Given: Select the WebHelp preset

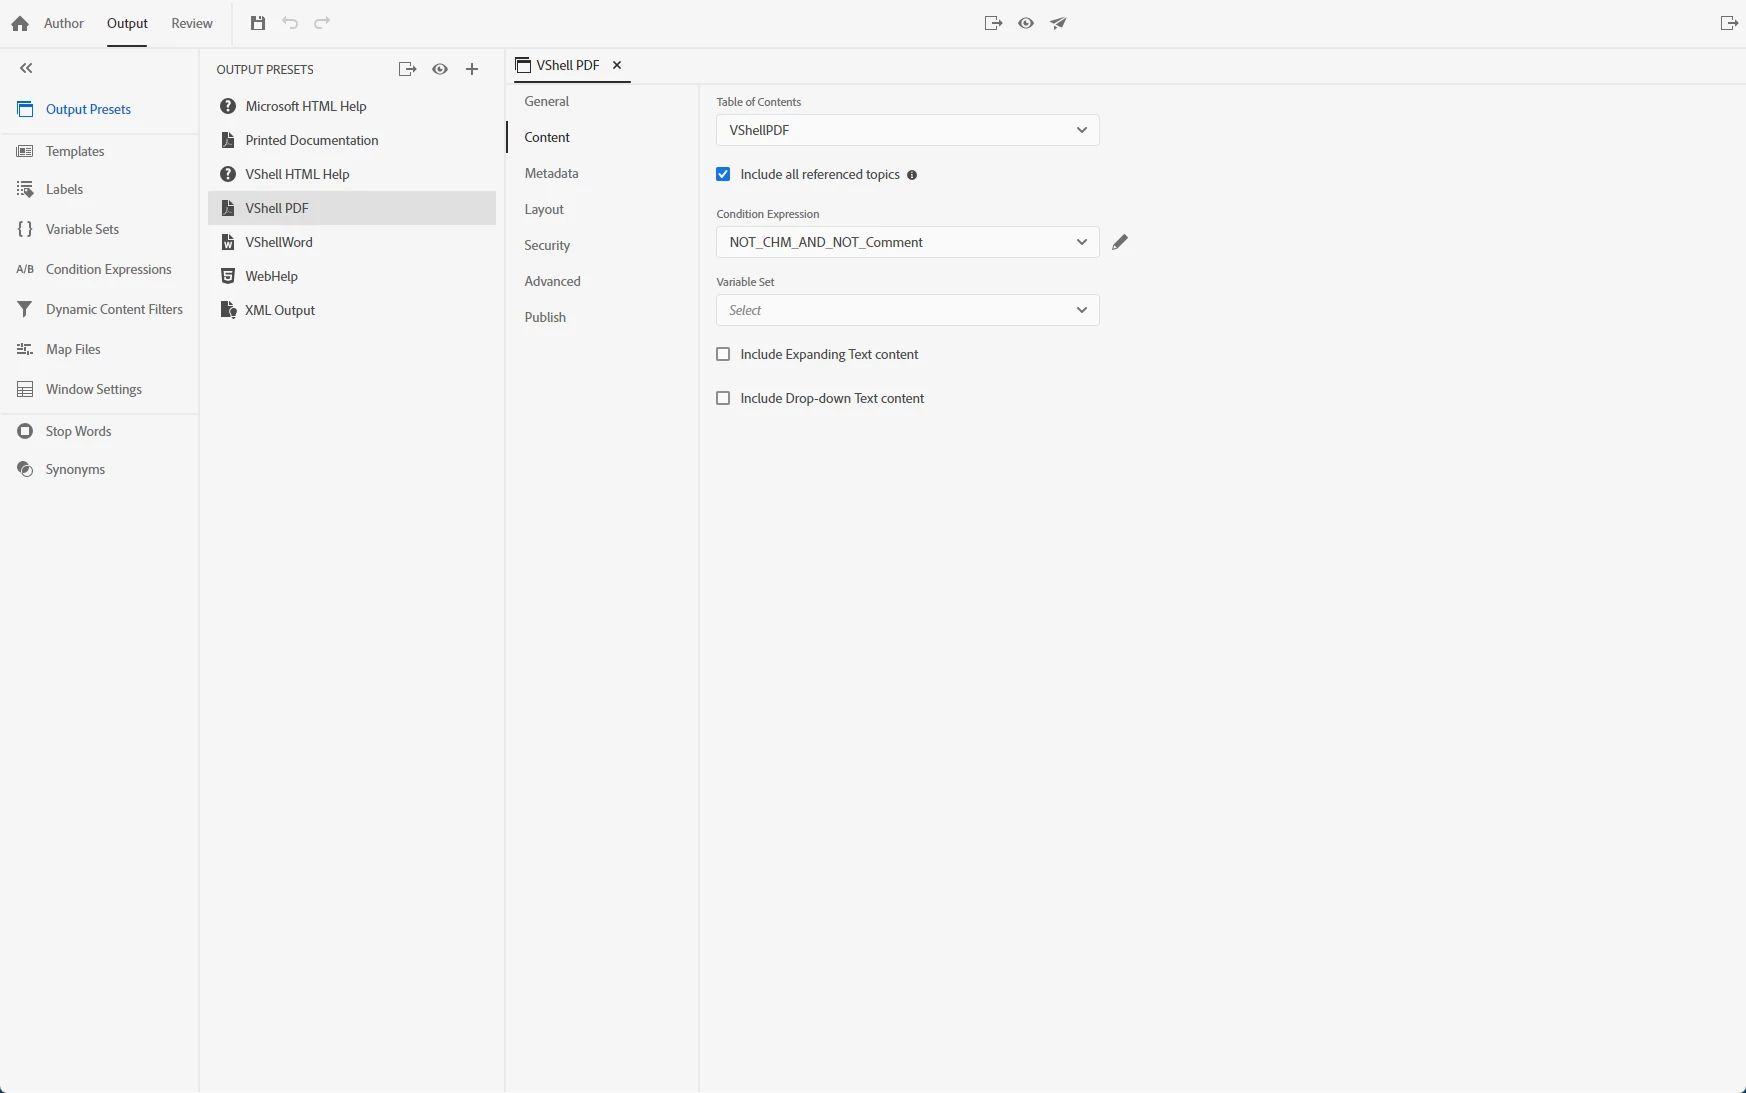Looking at the screenshot, I should coord(352,276).
